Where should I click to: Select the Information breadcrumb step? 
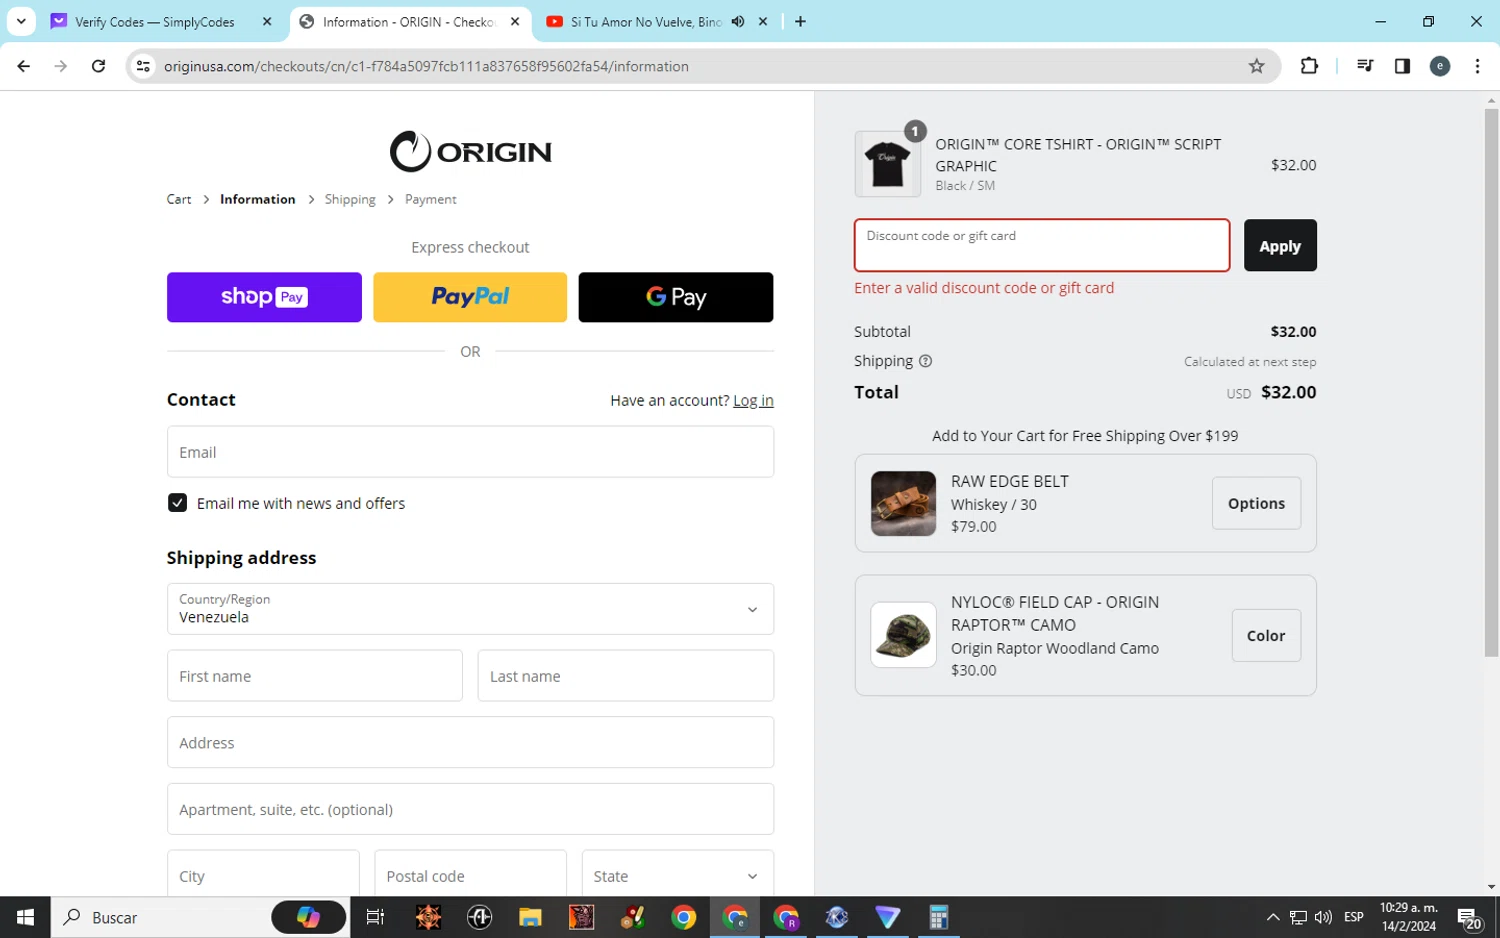point(258,199)
